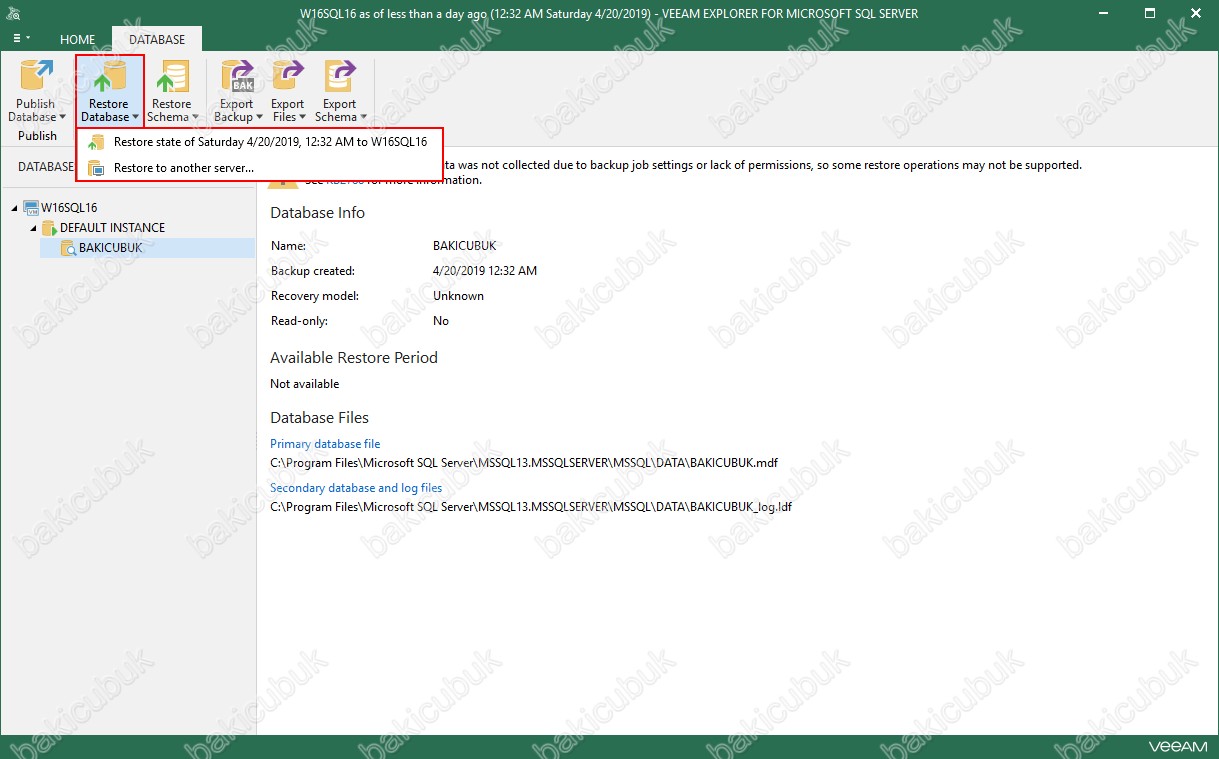Maximize the Veeam Explorer window

tap(1150, 13)
